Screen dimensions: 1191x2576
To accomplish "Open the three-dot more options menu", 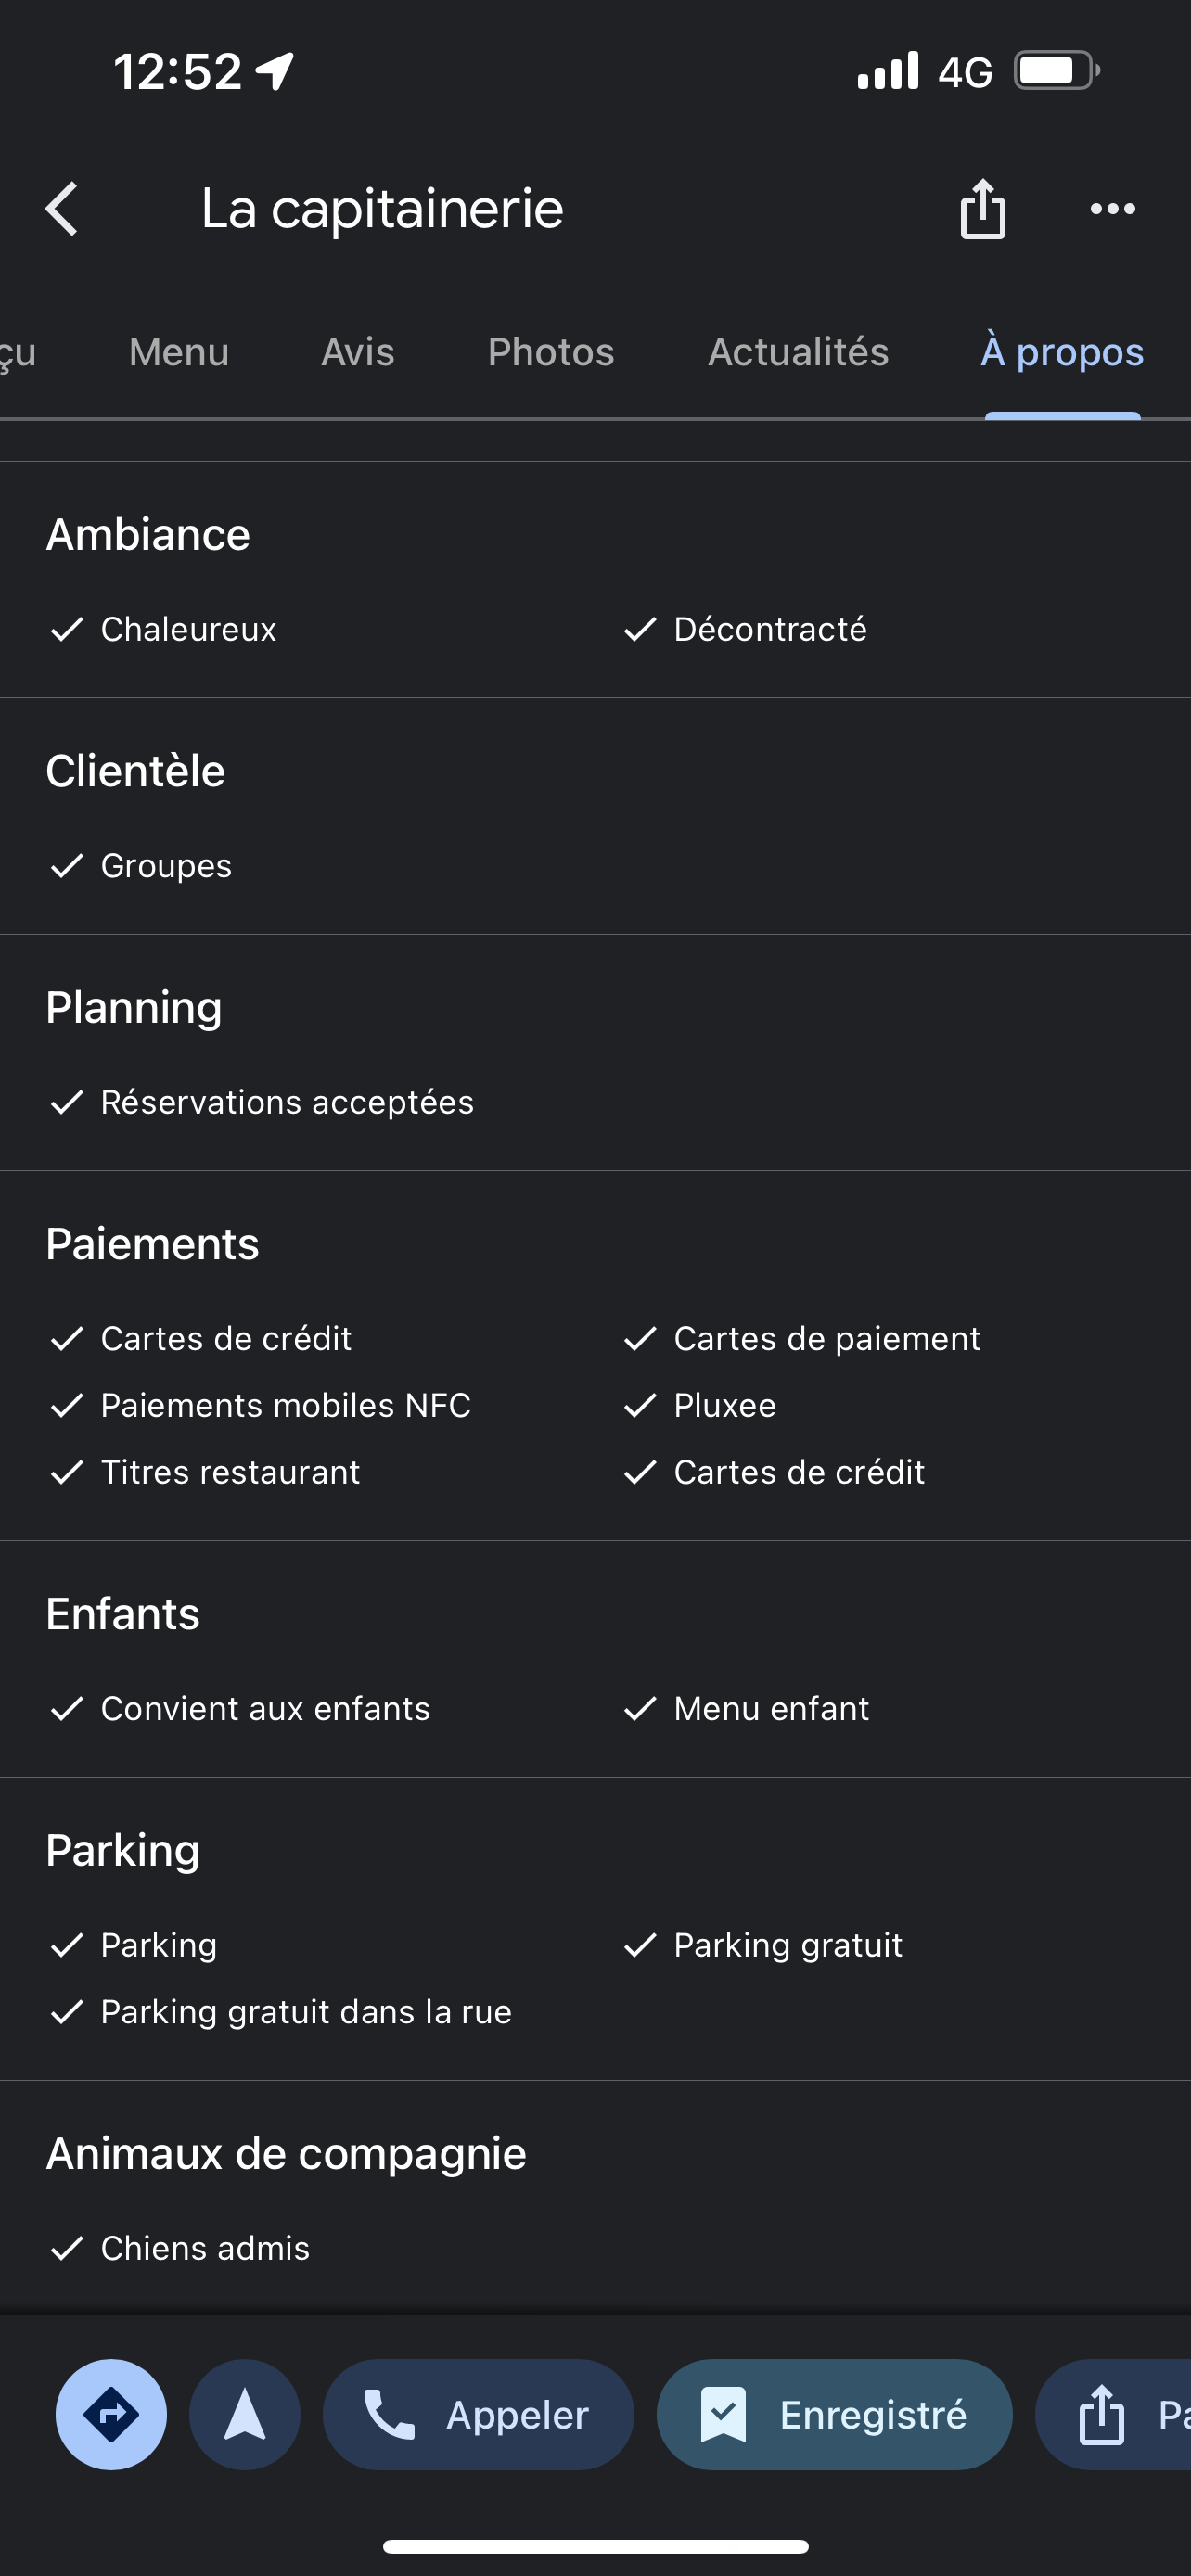I will (1112, 209).
